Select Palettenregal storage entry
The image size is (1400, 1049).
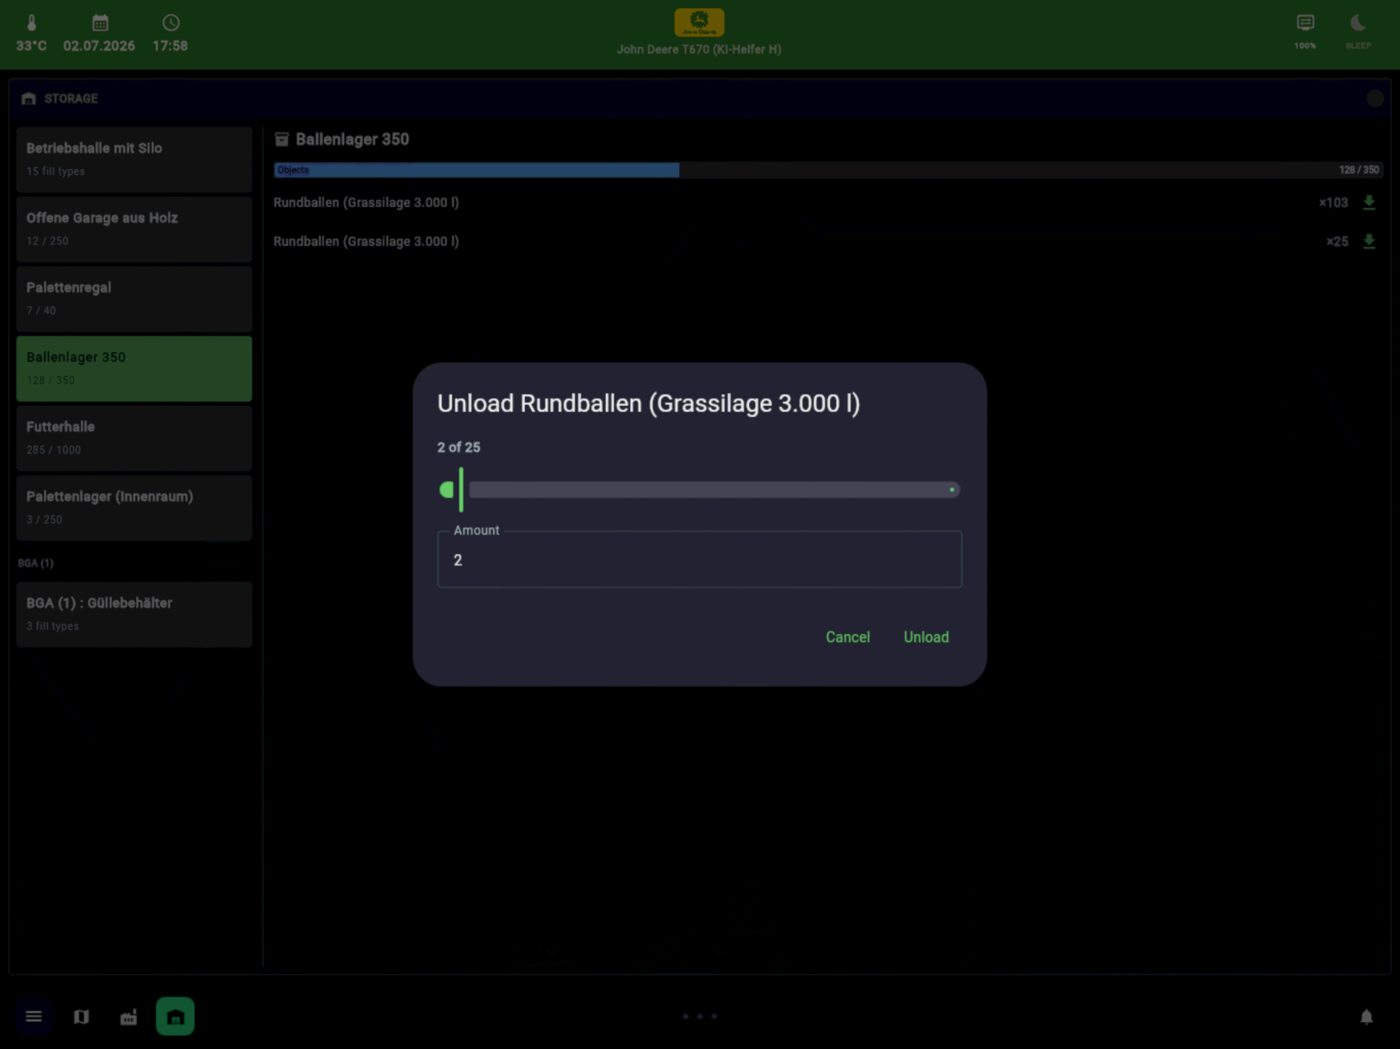[134, 299]
